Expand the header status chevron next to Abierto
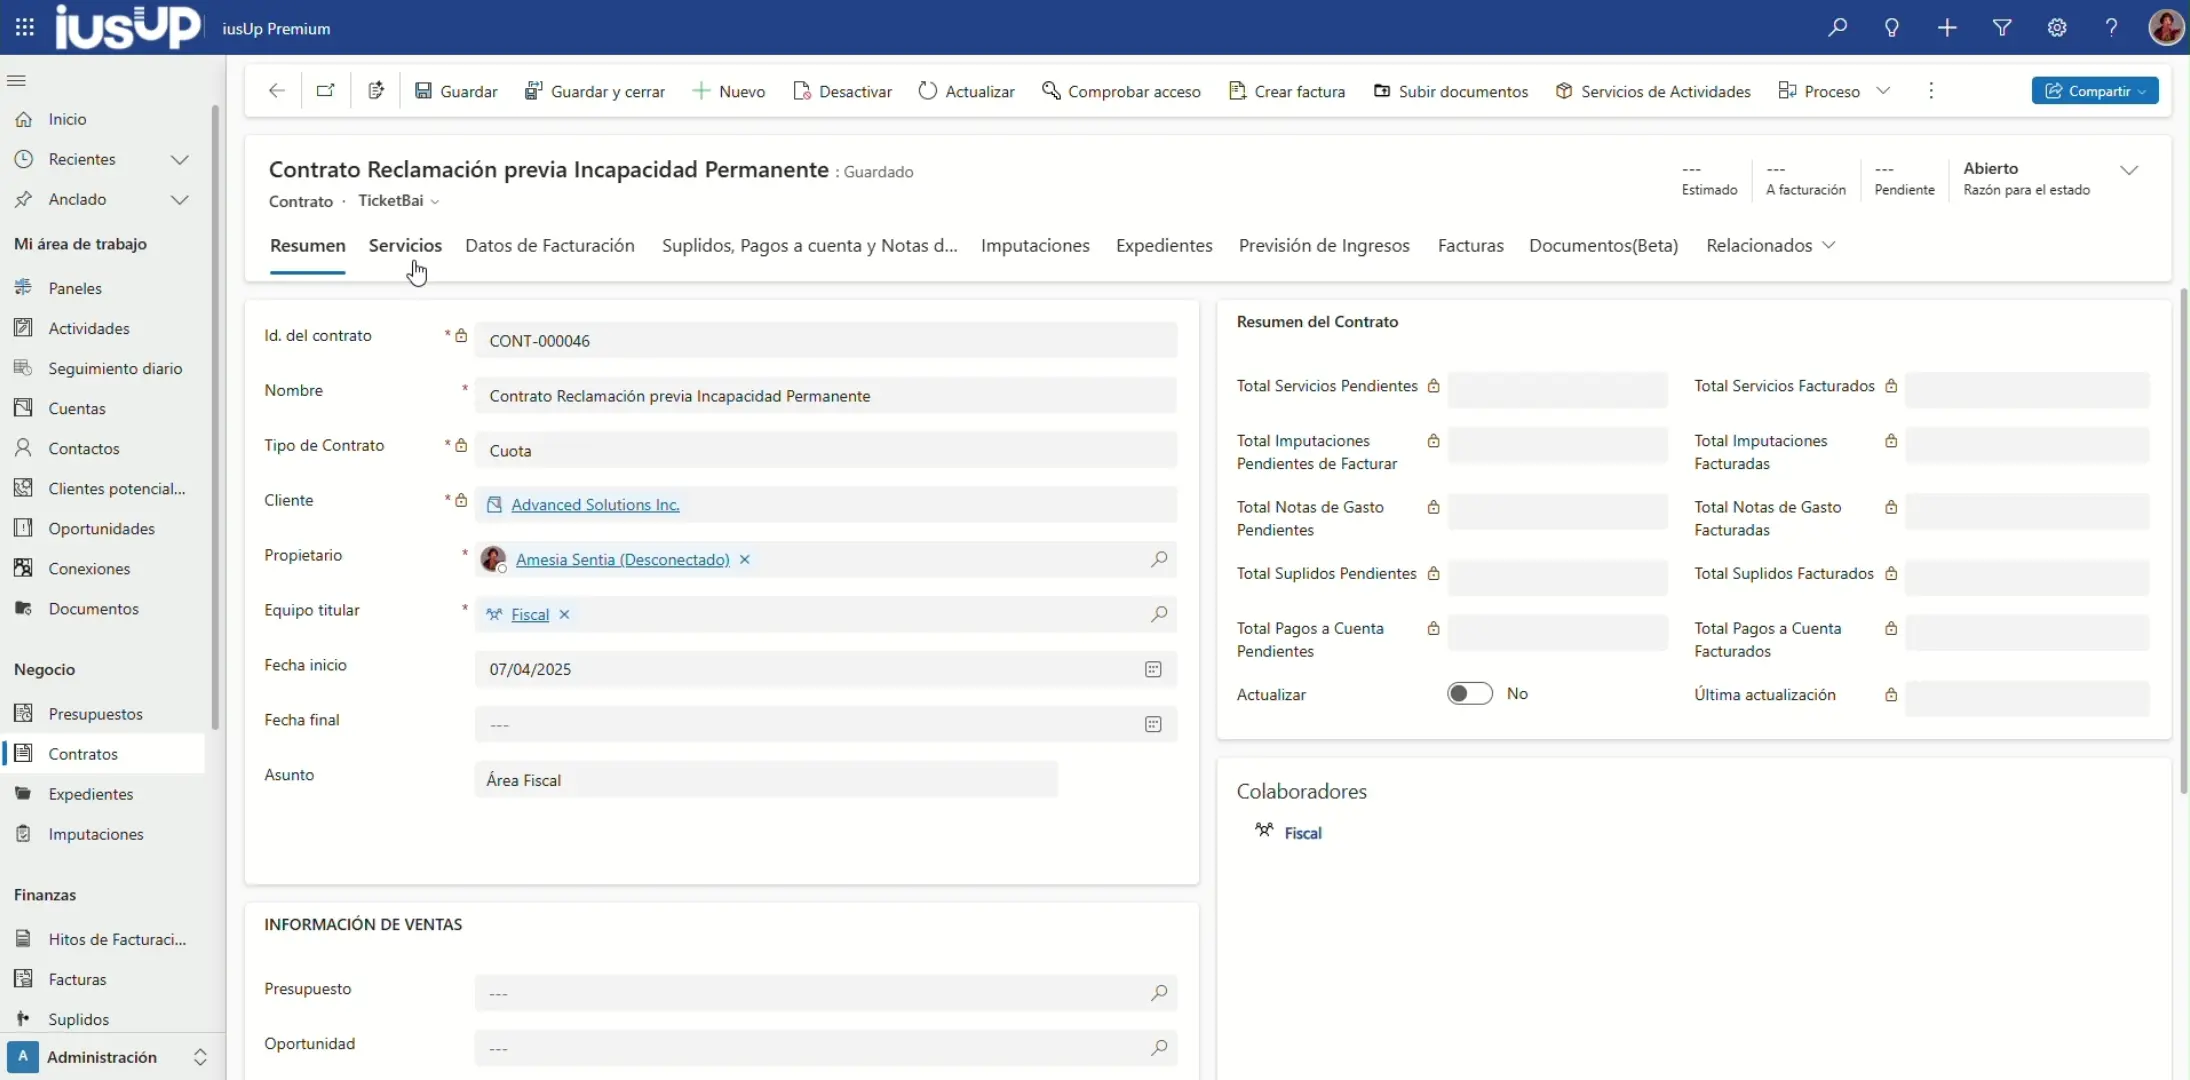2190x1080 pixels. coord(2129,170)
